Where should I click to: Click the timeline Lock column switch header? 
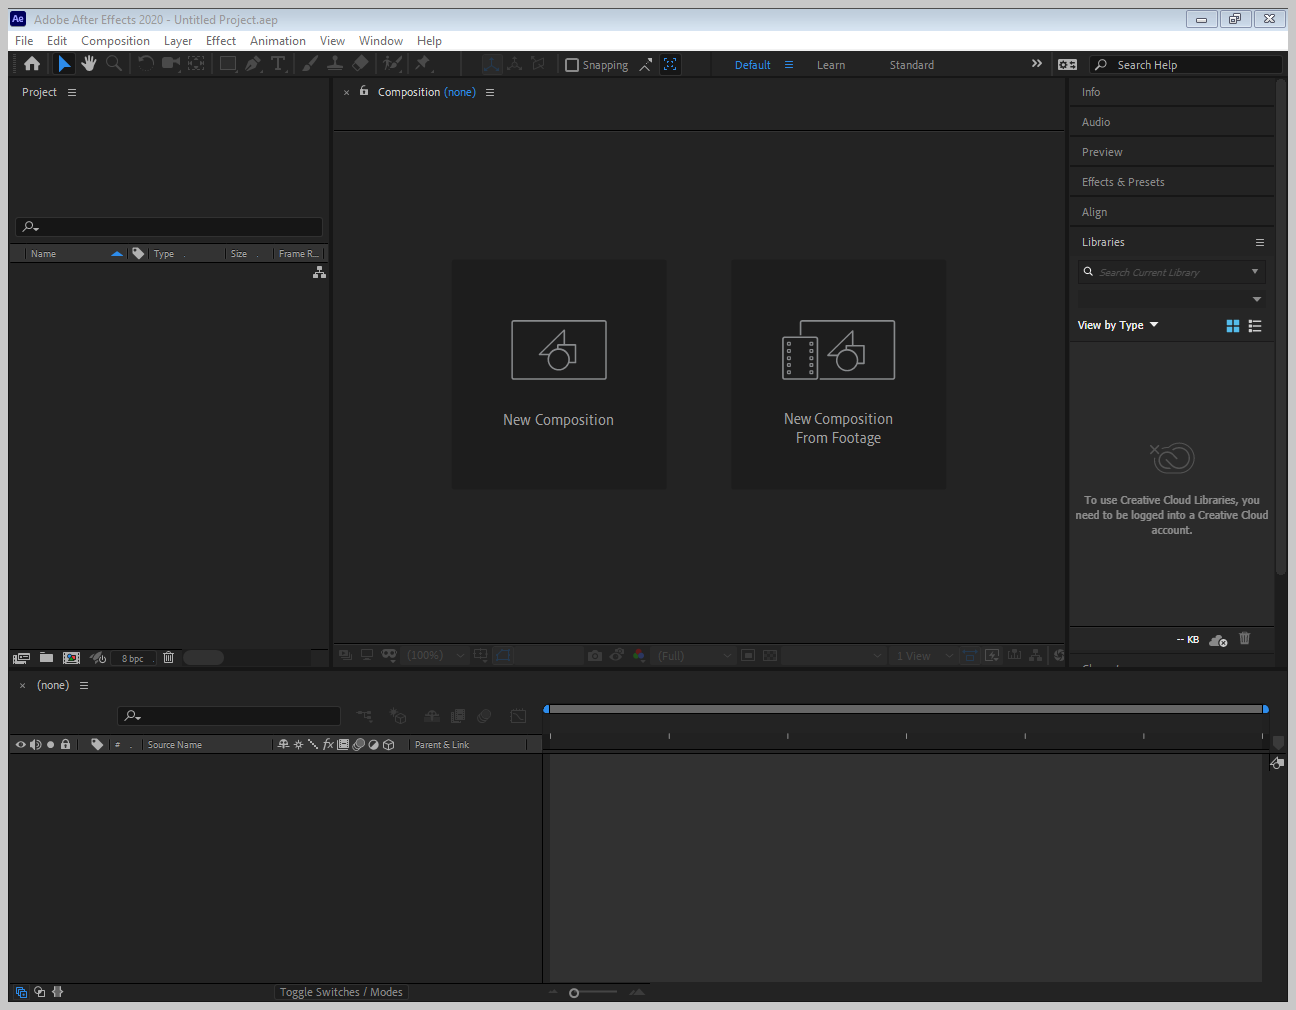tap(66, 745)
